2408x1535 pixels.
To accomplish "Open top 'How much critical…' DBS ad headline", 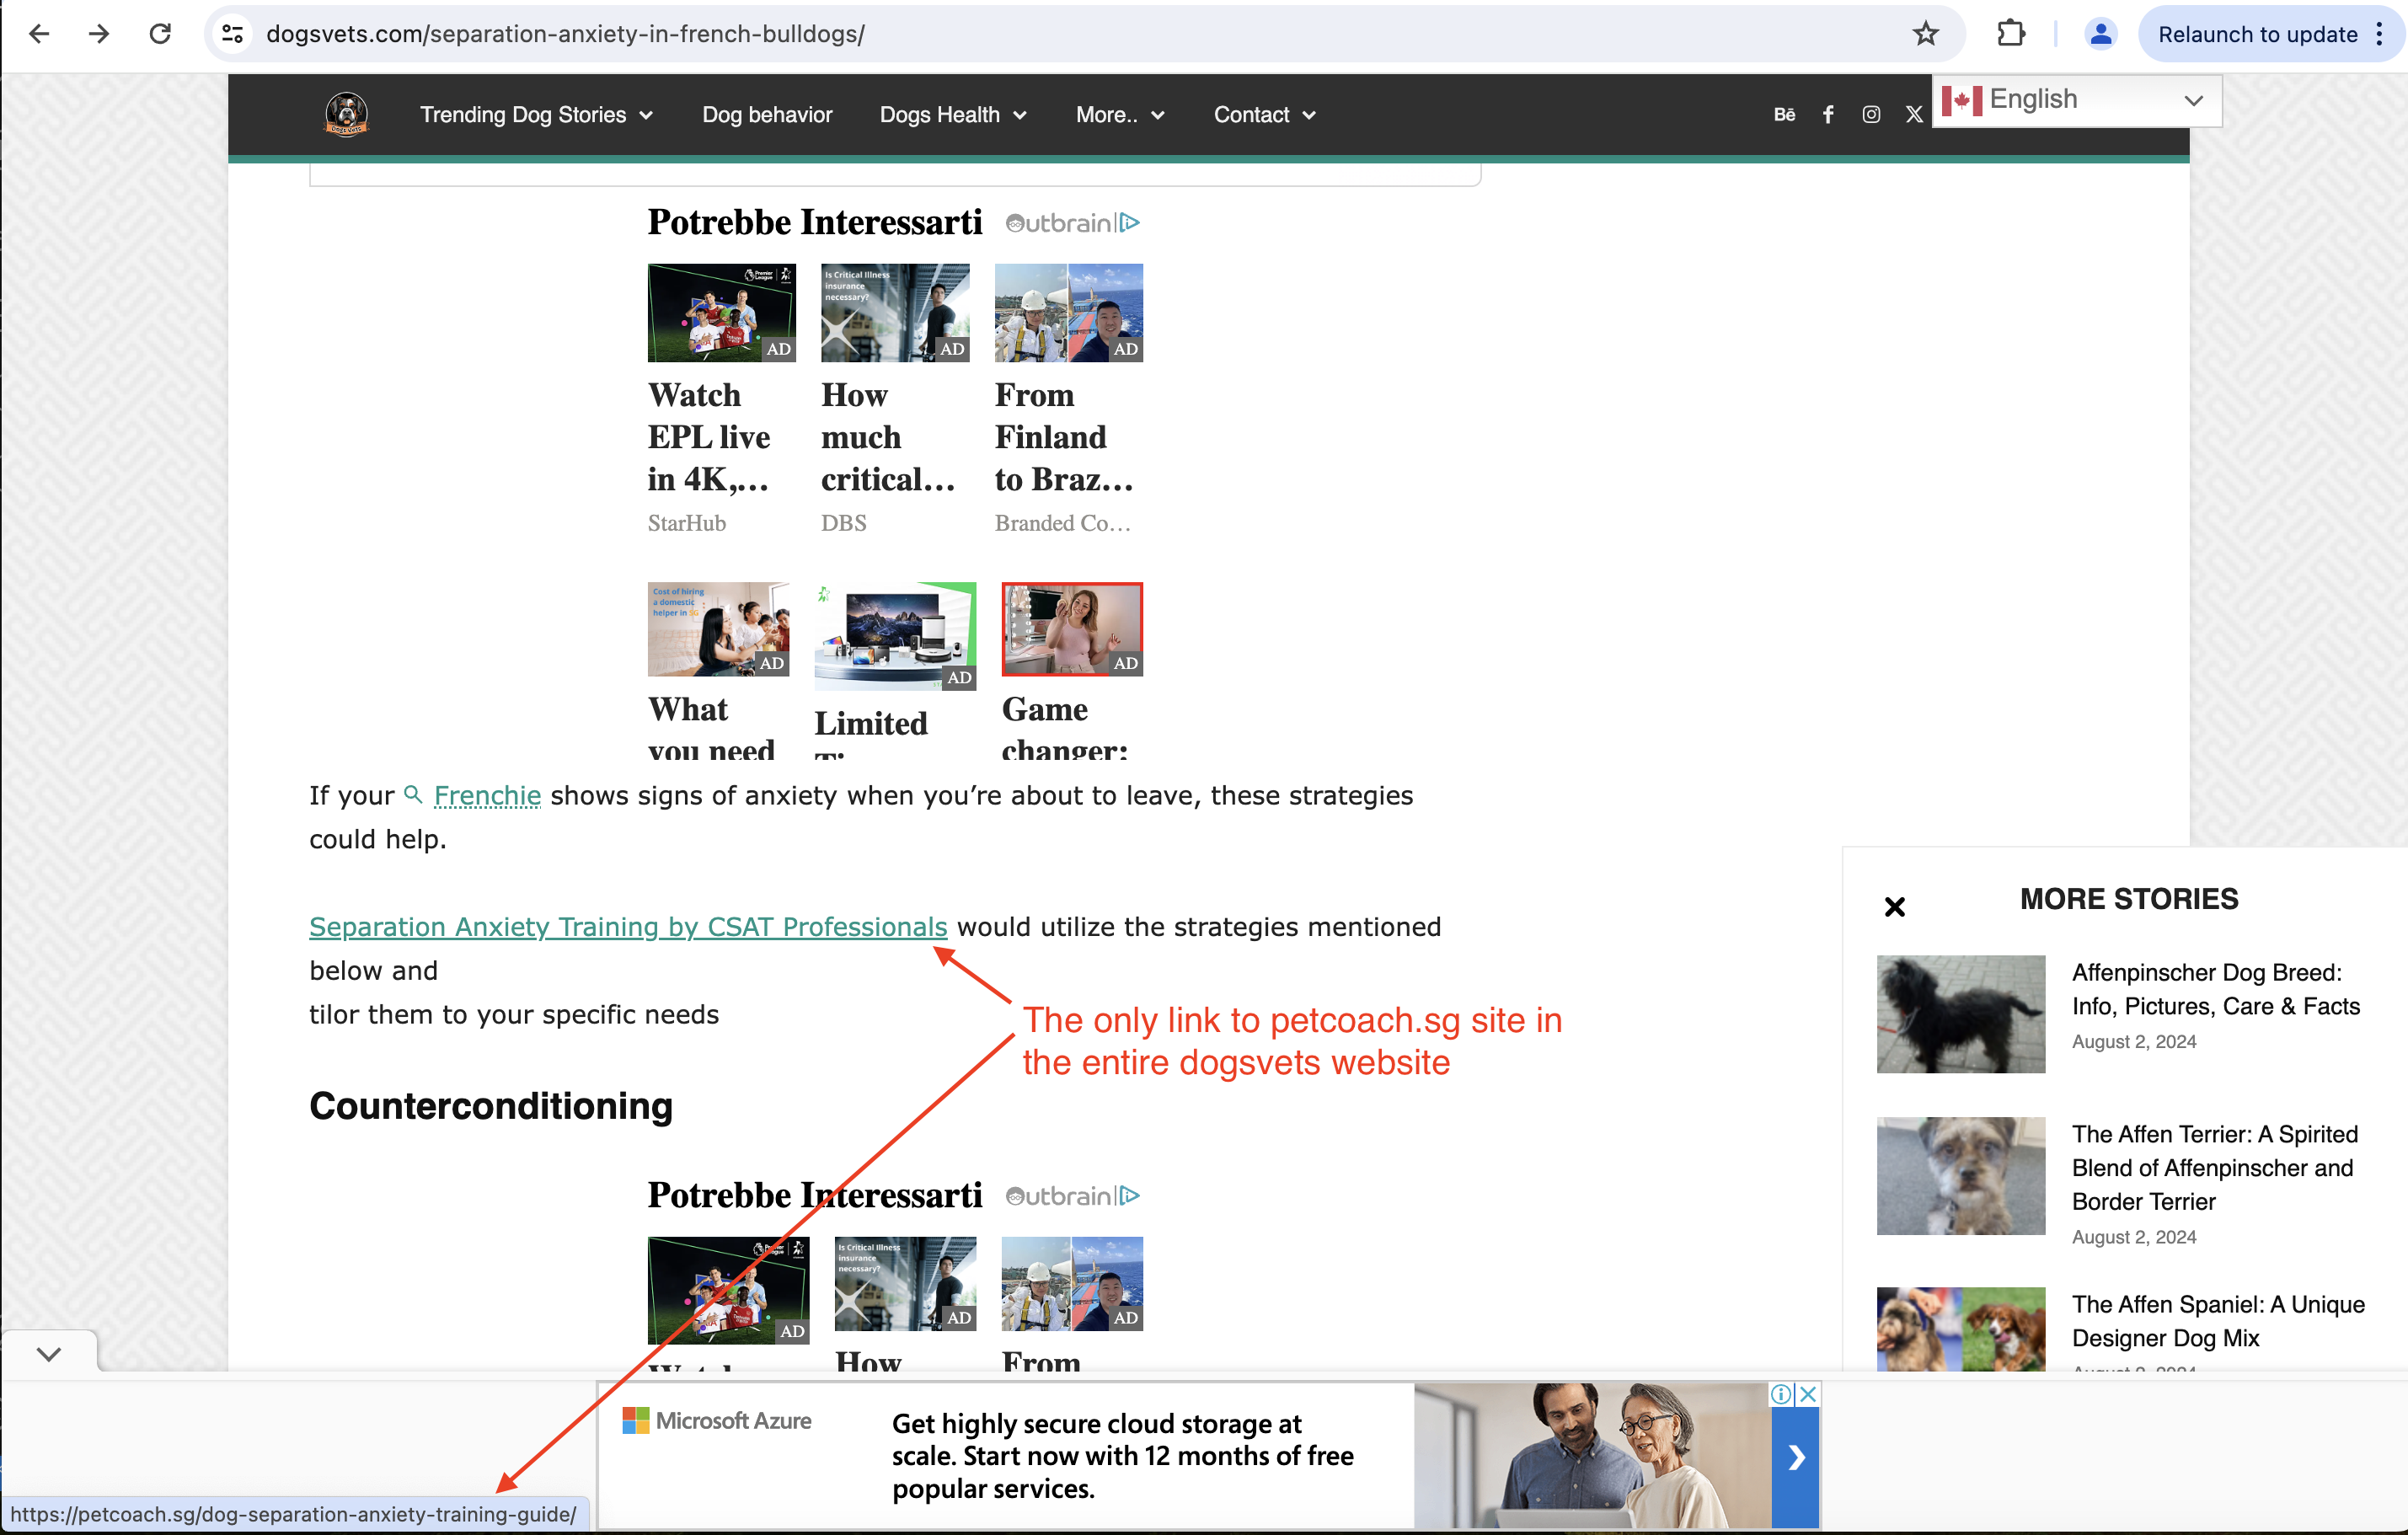I will (888, 438).
